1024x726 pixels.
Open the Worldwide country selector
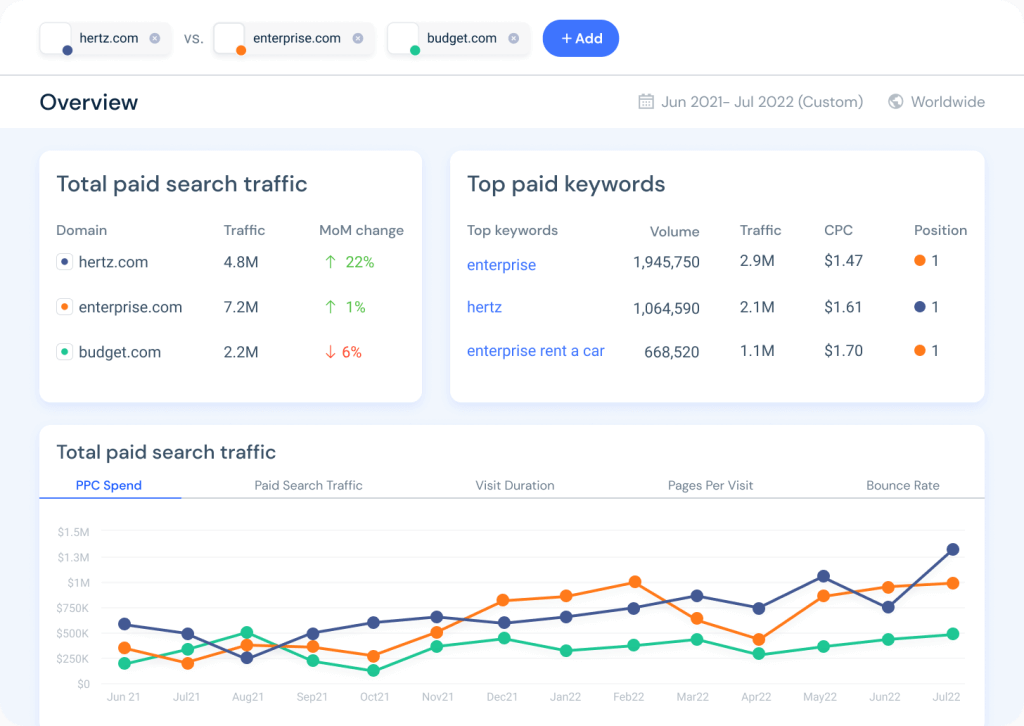click(946, 102)
